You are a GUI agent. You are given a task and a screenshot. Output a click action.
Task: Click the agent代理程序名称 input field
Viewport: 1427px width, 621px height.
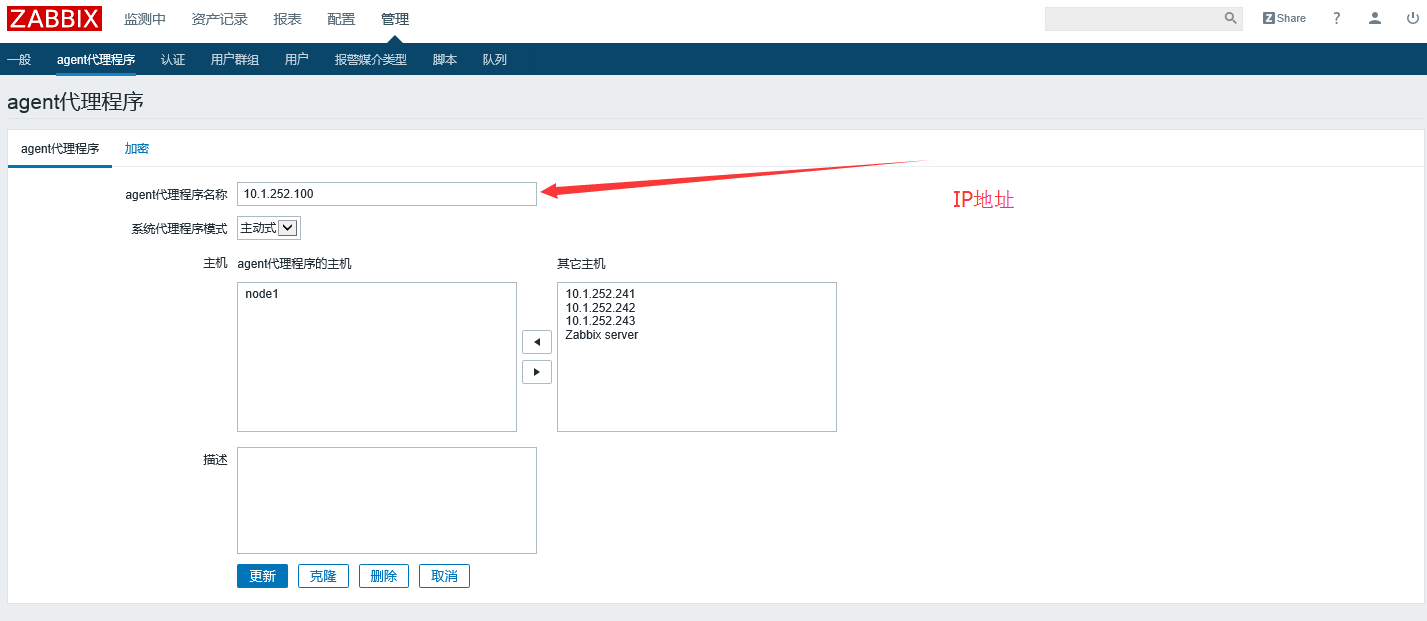(x=387, y=194)
